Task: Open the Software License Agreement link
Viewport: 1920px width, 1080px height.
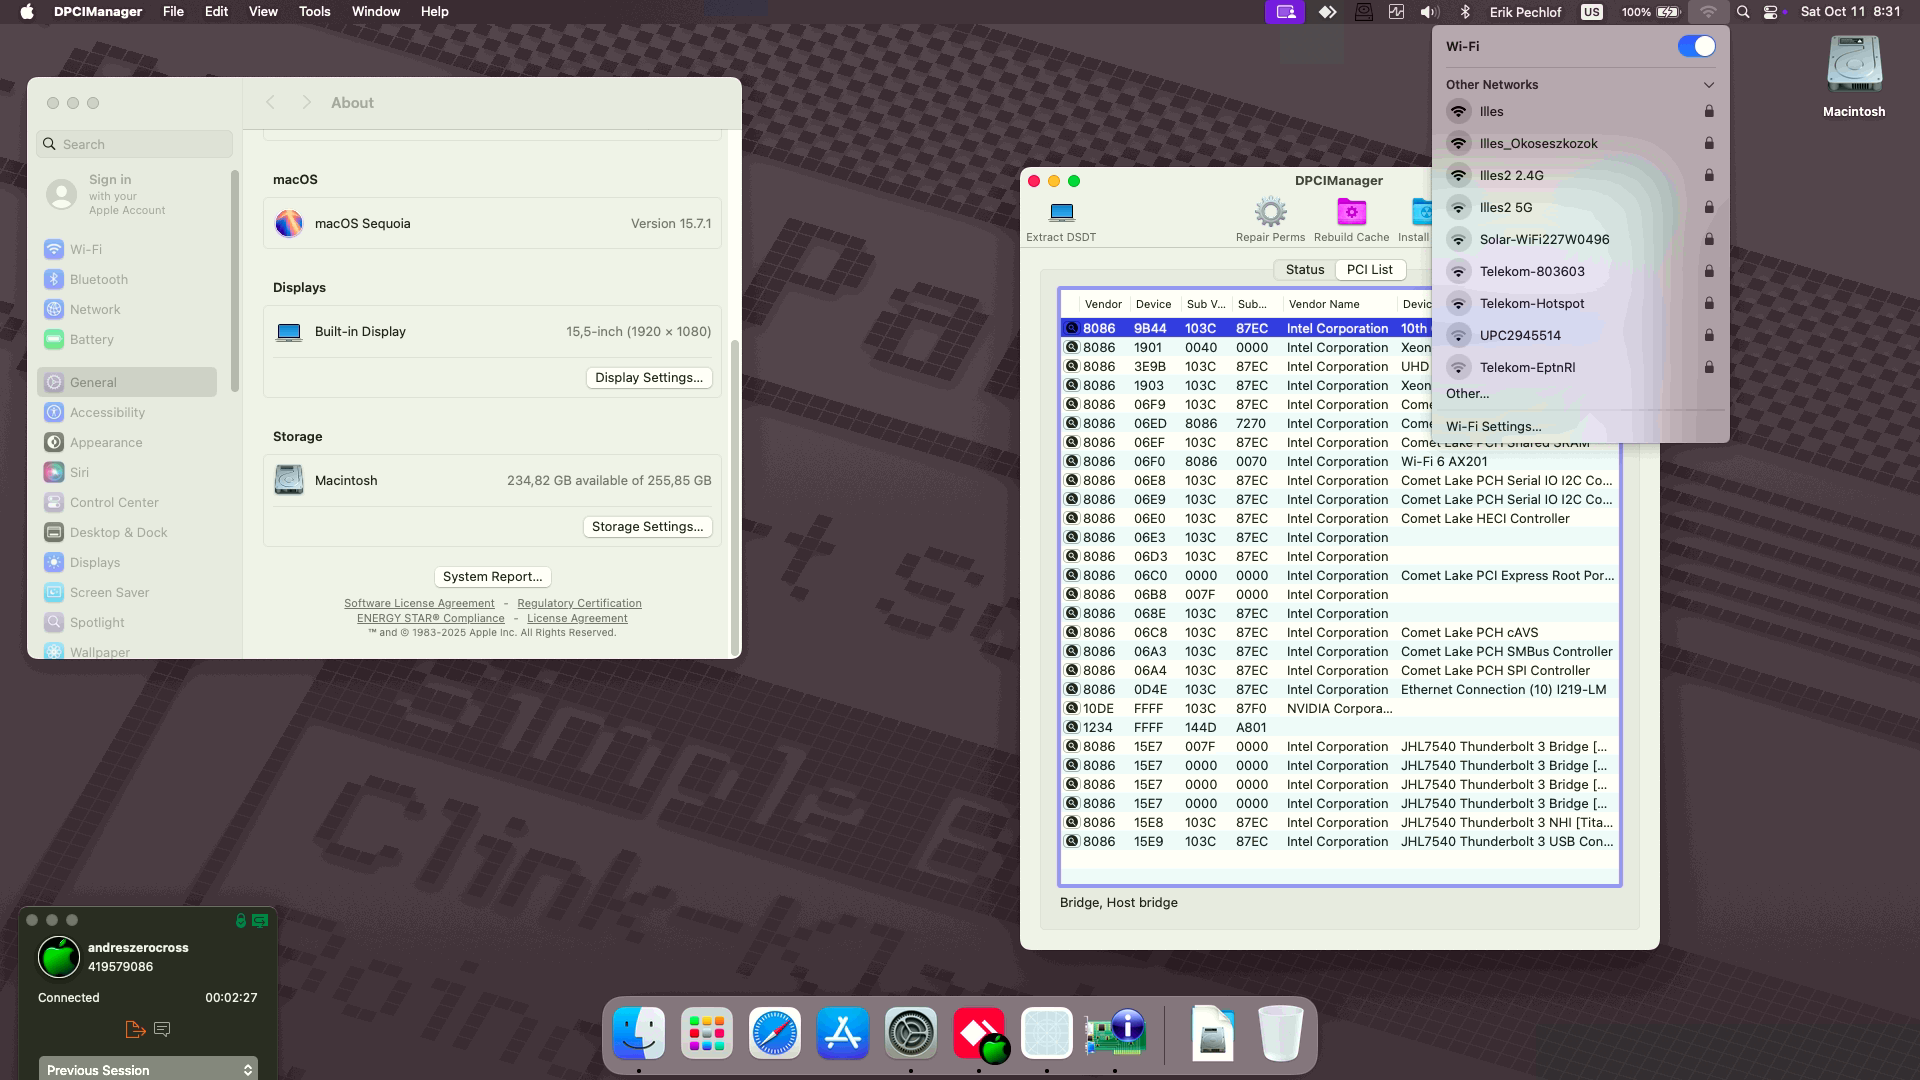Action: pyautogui.click(x=419, y=604)
